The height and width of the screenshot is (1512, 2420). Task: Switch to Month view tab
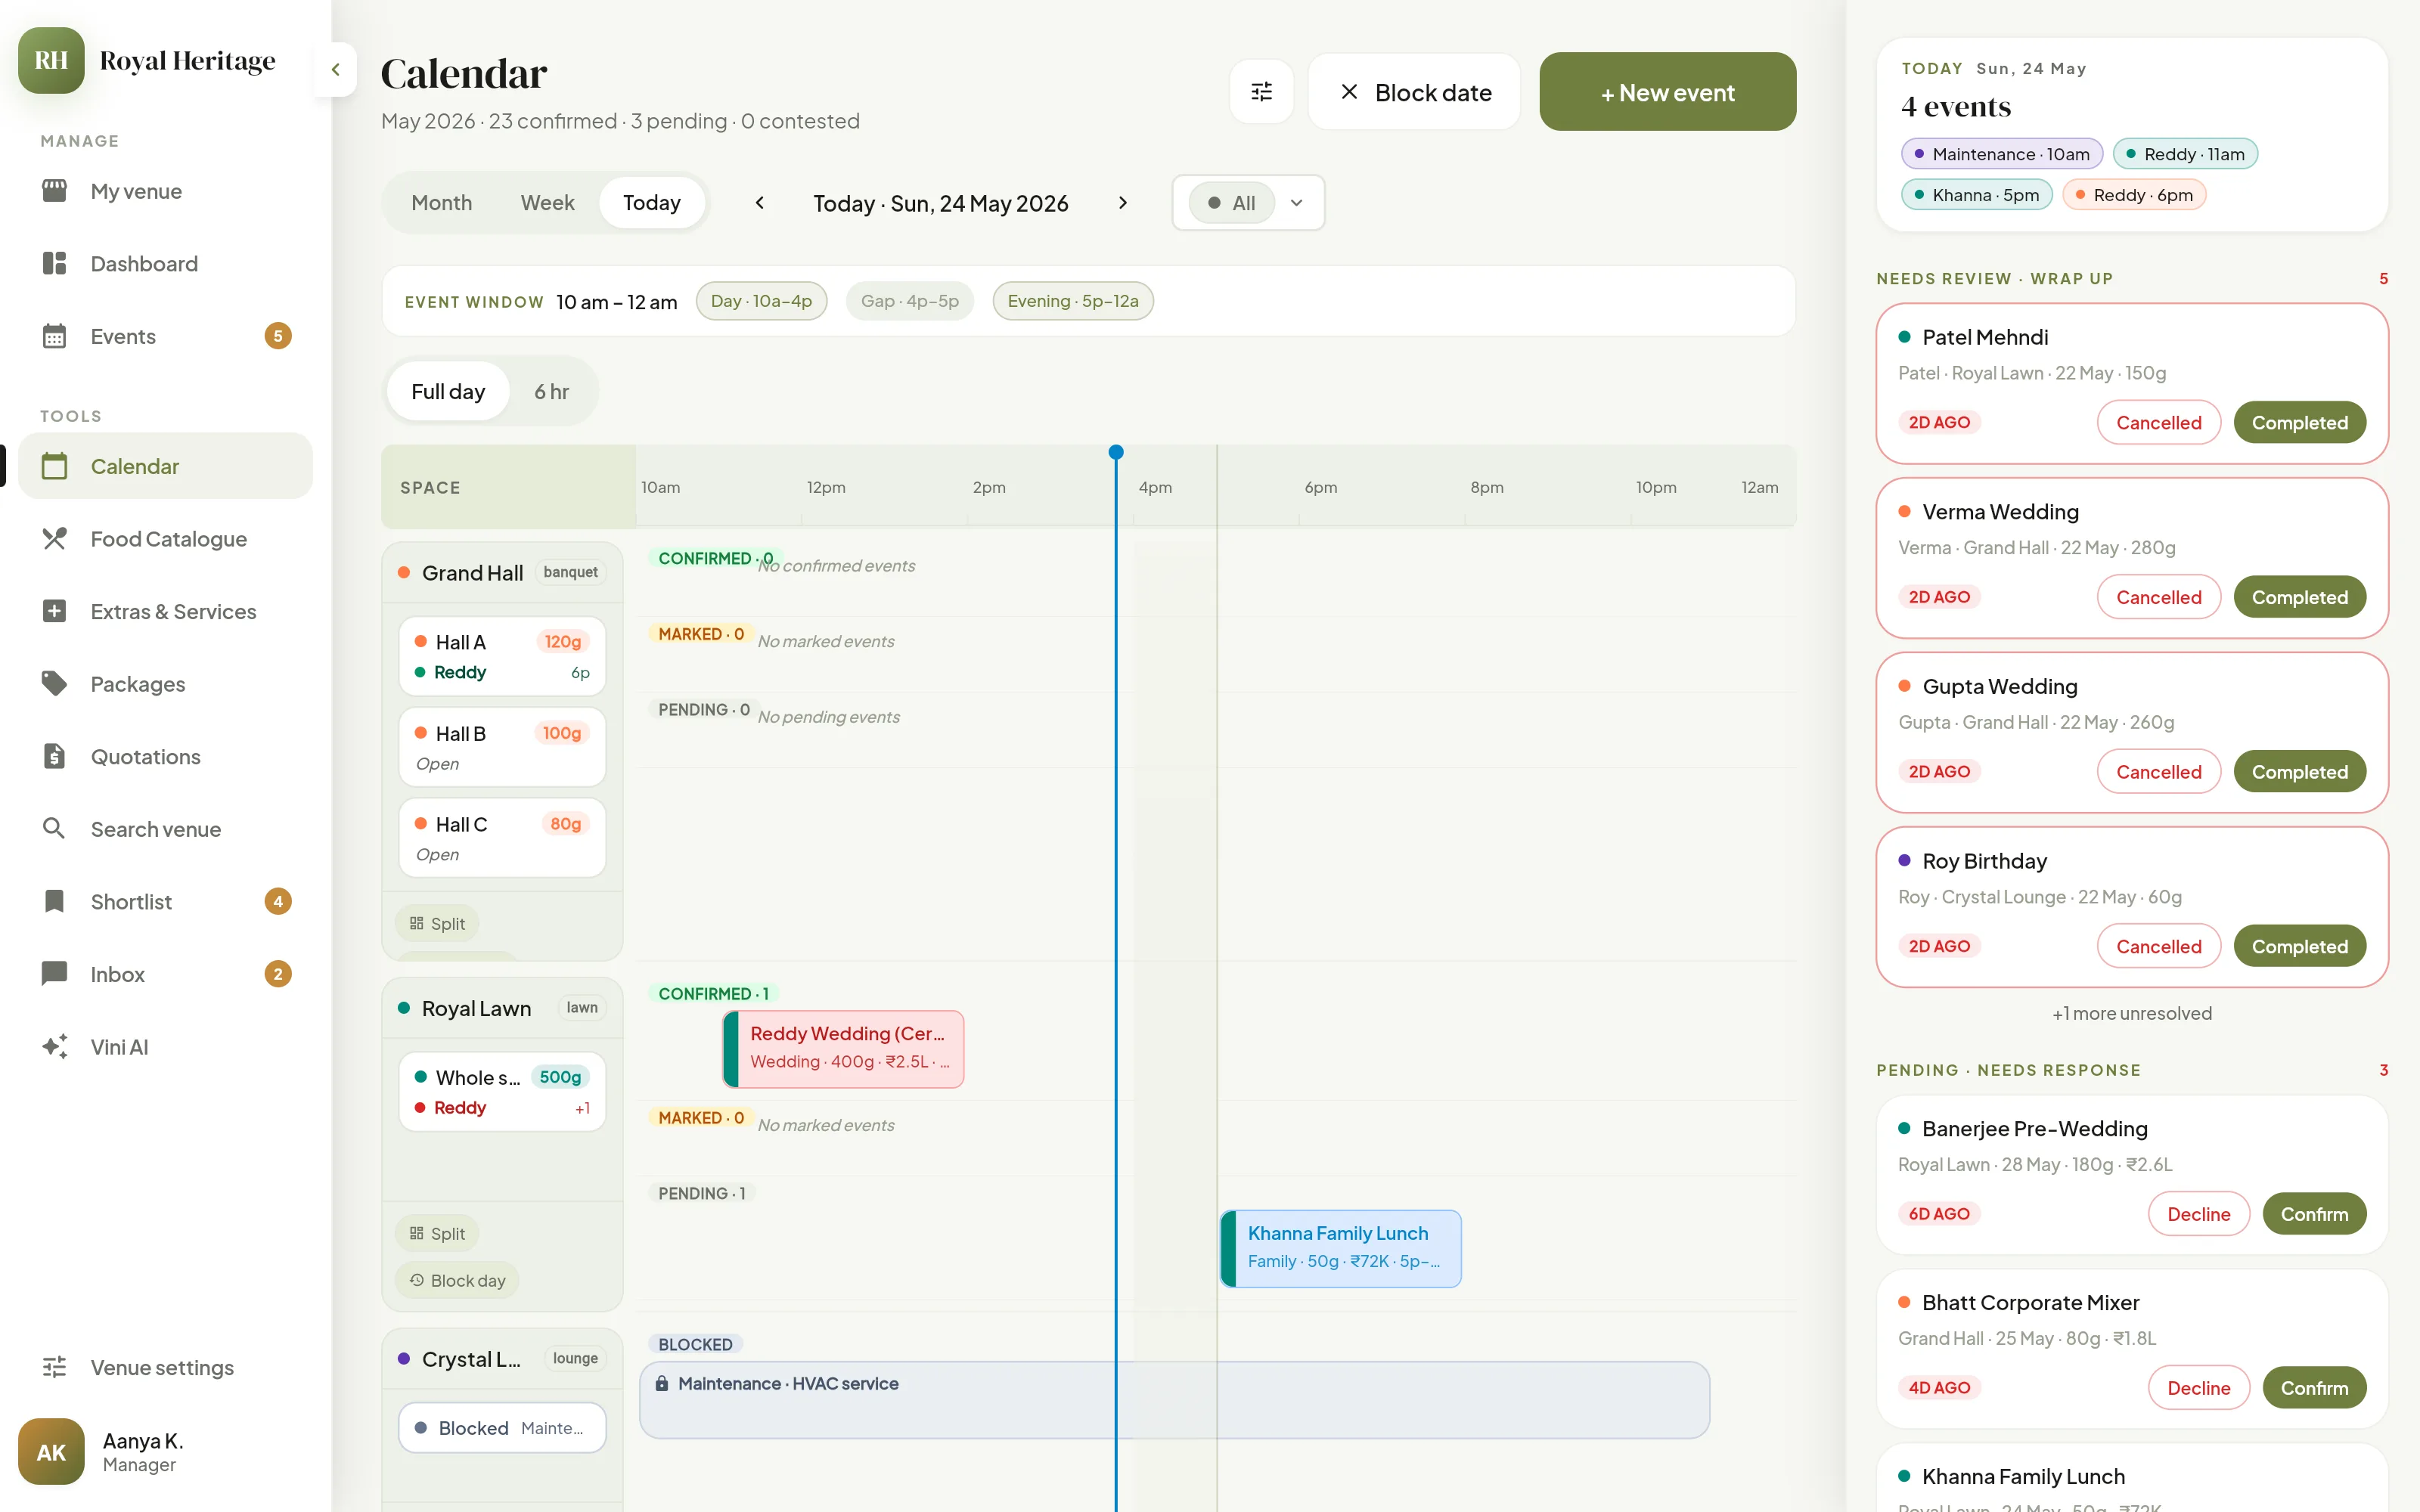441,203
